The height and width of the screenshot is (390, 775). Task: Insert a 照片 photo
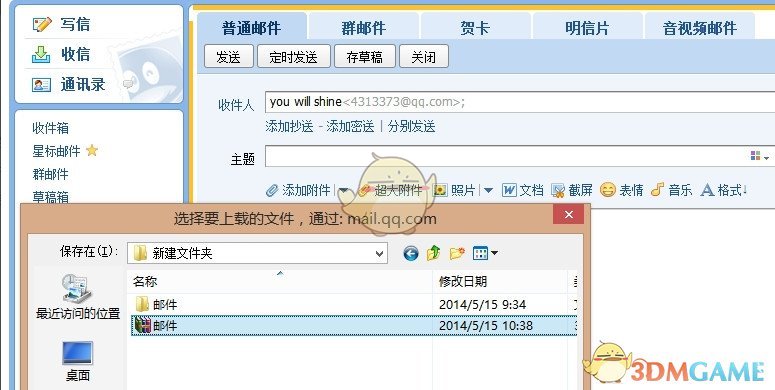[455, 190]
